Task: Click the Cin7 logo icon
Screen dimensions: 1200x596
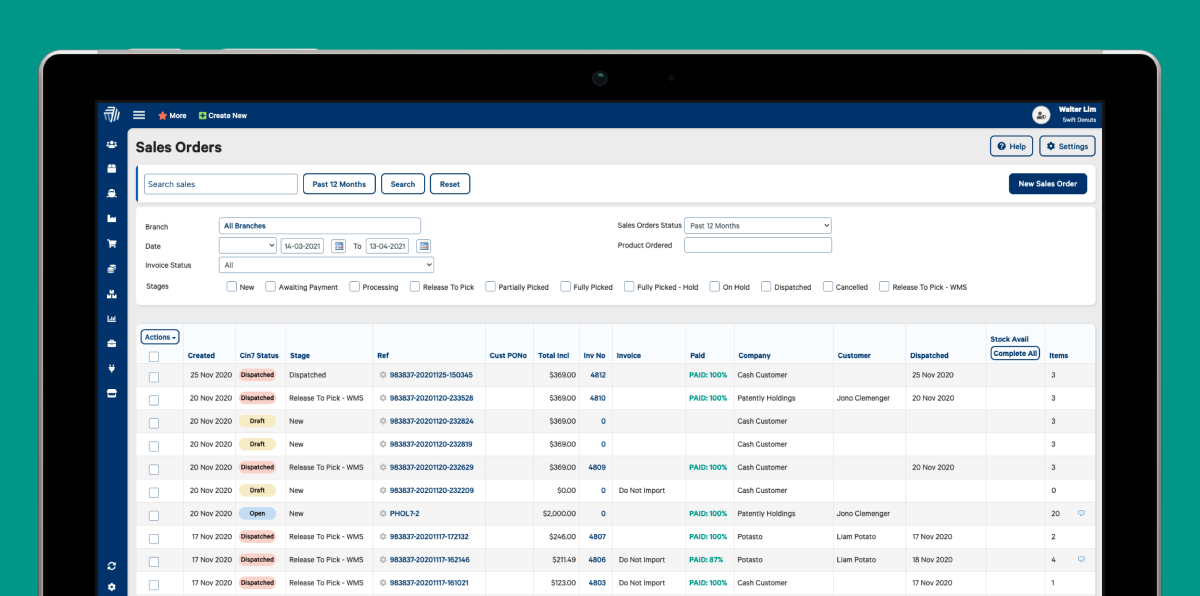Action: [x=112, y=114]
